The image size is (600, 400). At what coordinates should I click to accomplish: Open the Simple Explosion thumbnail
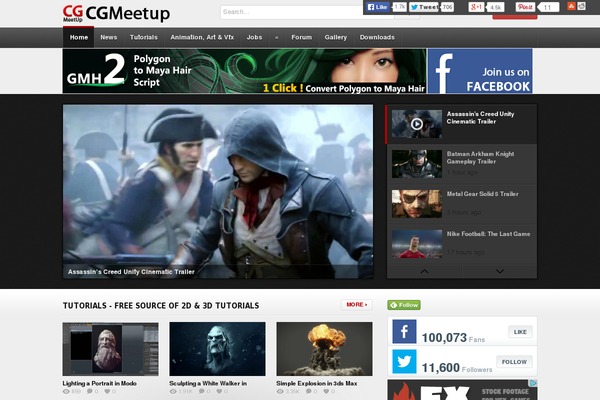324,349
